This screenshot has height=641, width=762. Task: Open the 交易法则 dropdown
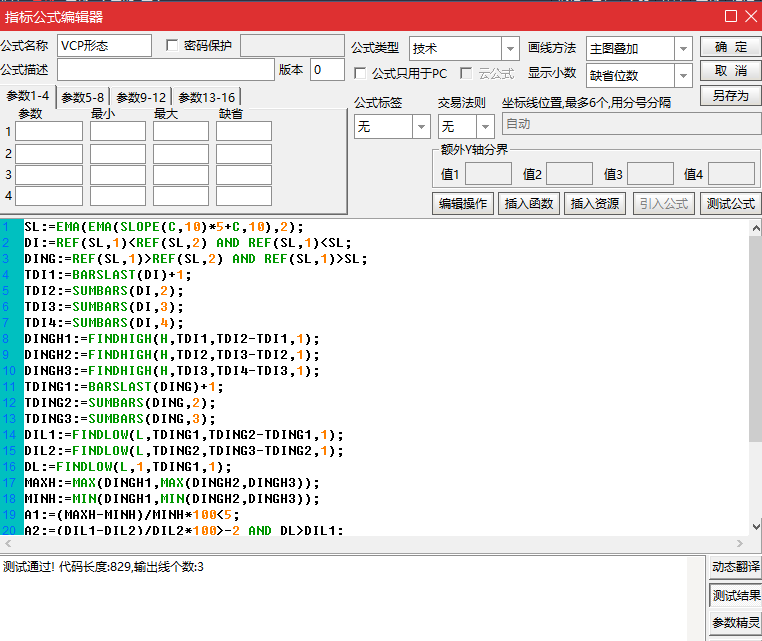(485, 127)
